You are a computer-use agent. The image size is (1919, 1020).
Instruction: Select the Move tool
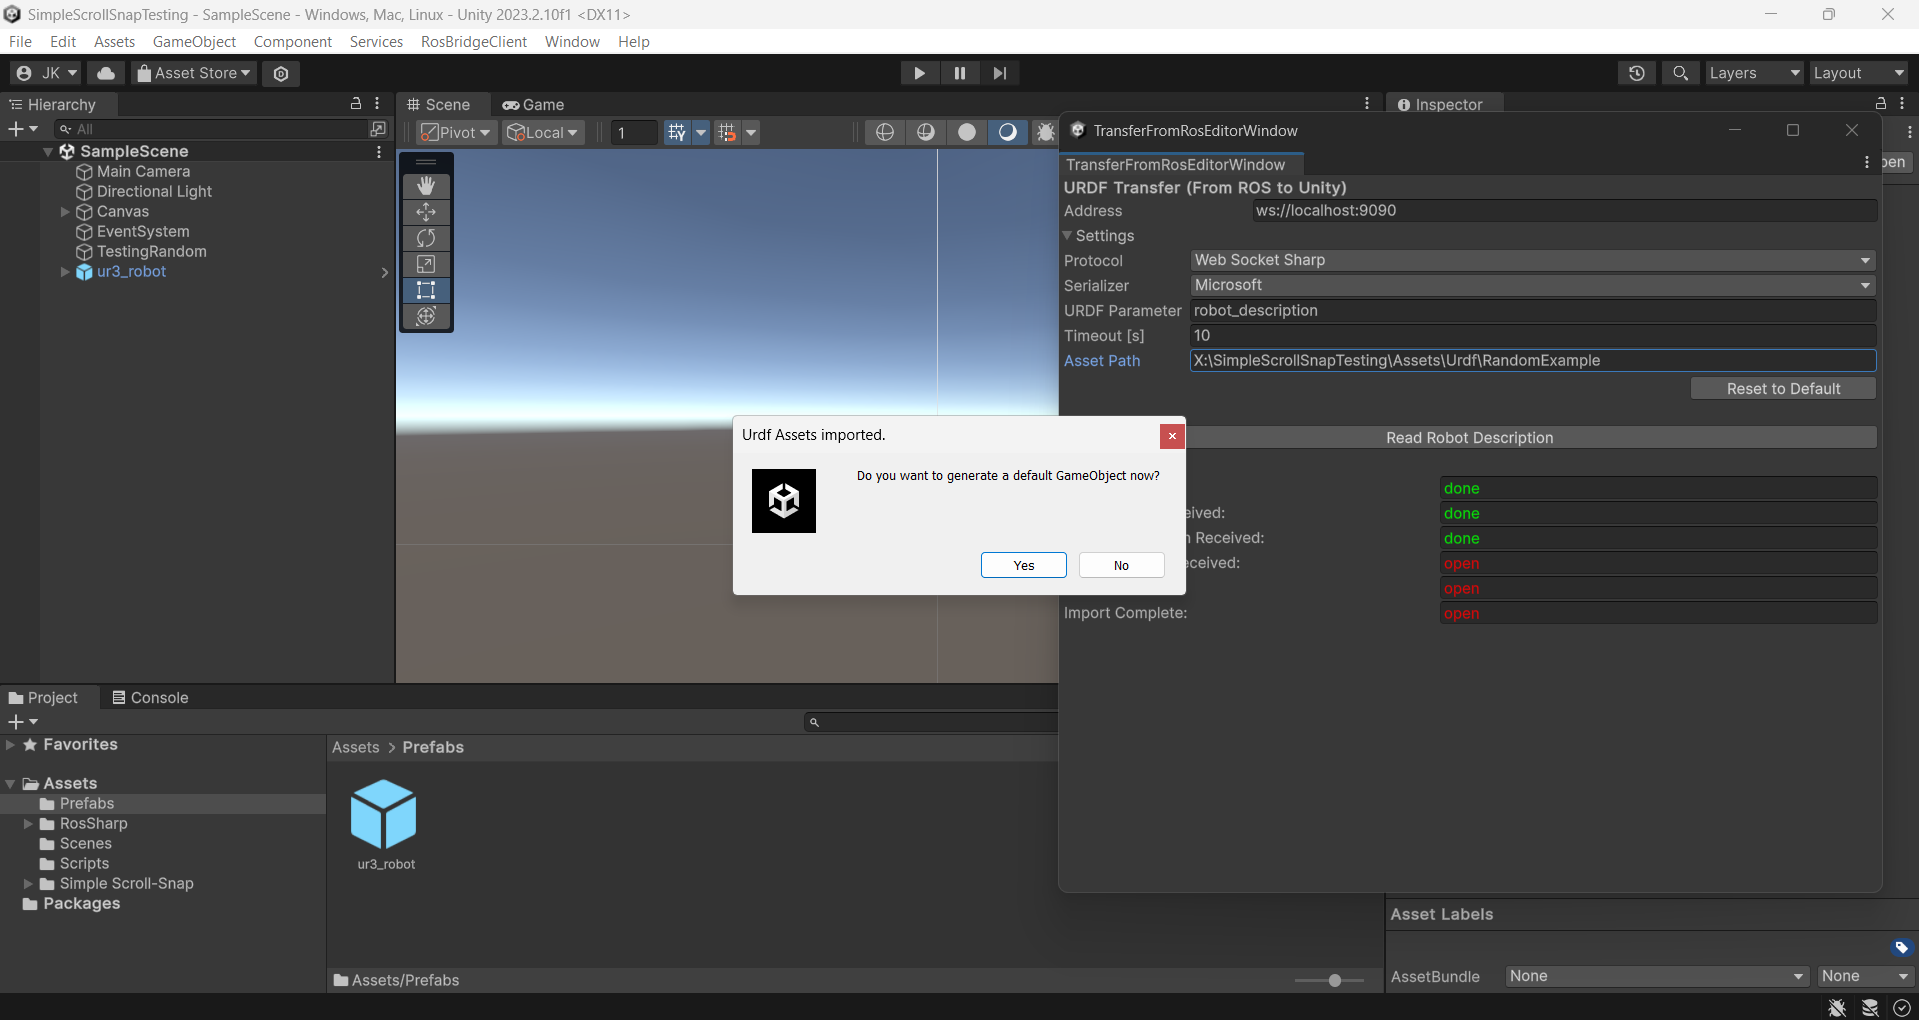(426, 212)
